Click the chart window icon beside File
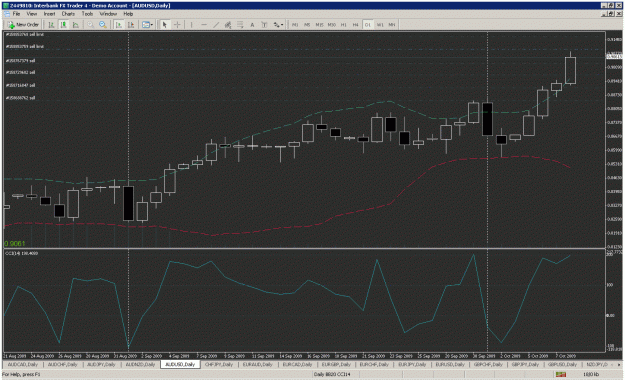625x380 pixels. pyautogui.click(x=6, y=14)
